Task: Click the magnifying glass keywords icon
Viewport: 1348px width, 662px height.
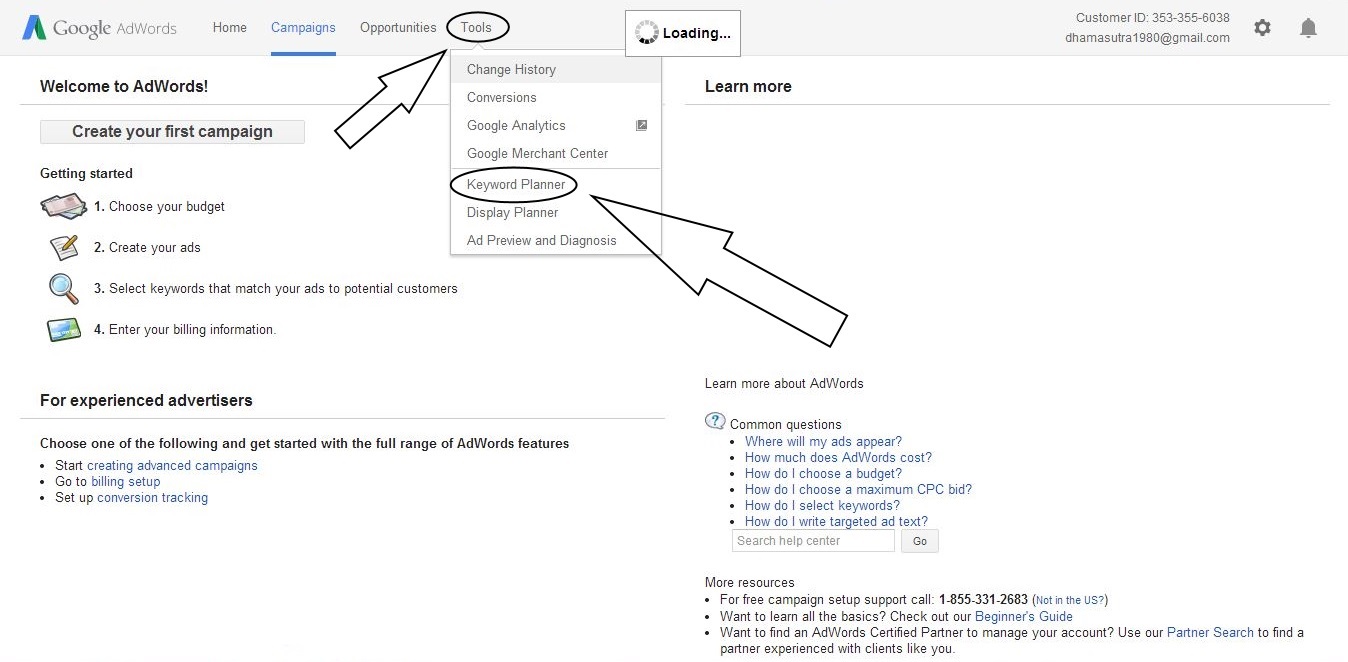Action: point(63,288)
